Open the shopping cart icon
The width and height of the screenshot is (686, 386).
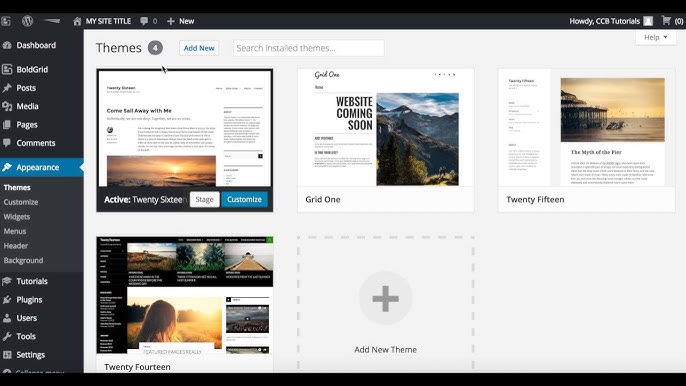(x=666, y=21)
